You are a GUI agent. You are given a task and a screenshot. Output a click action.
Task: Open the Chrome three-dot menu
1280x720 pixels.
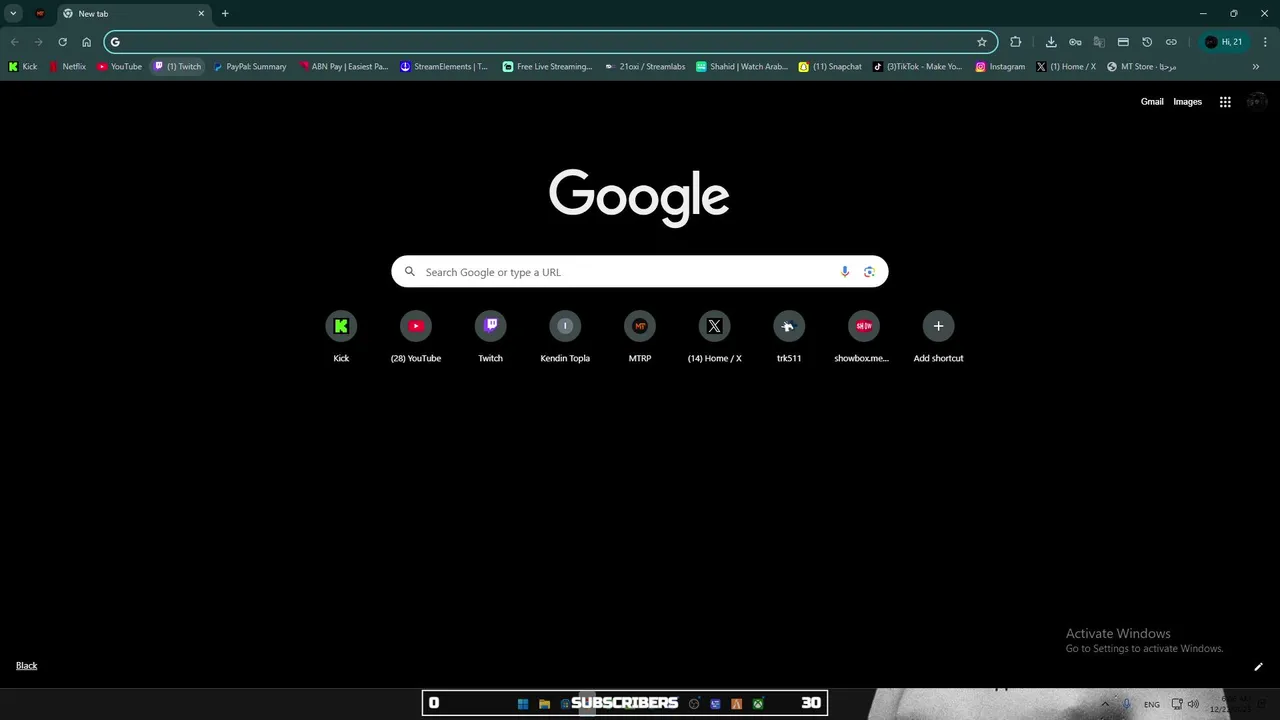pyautogui.click(x=1264, y=42)
